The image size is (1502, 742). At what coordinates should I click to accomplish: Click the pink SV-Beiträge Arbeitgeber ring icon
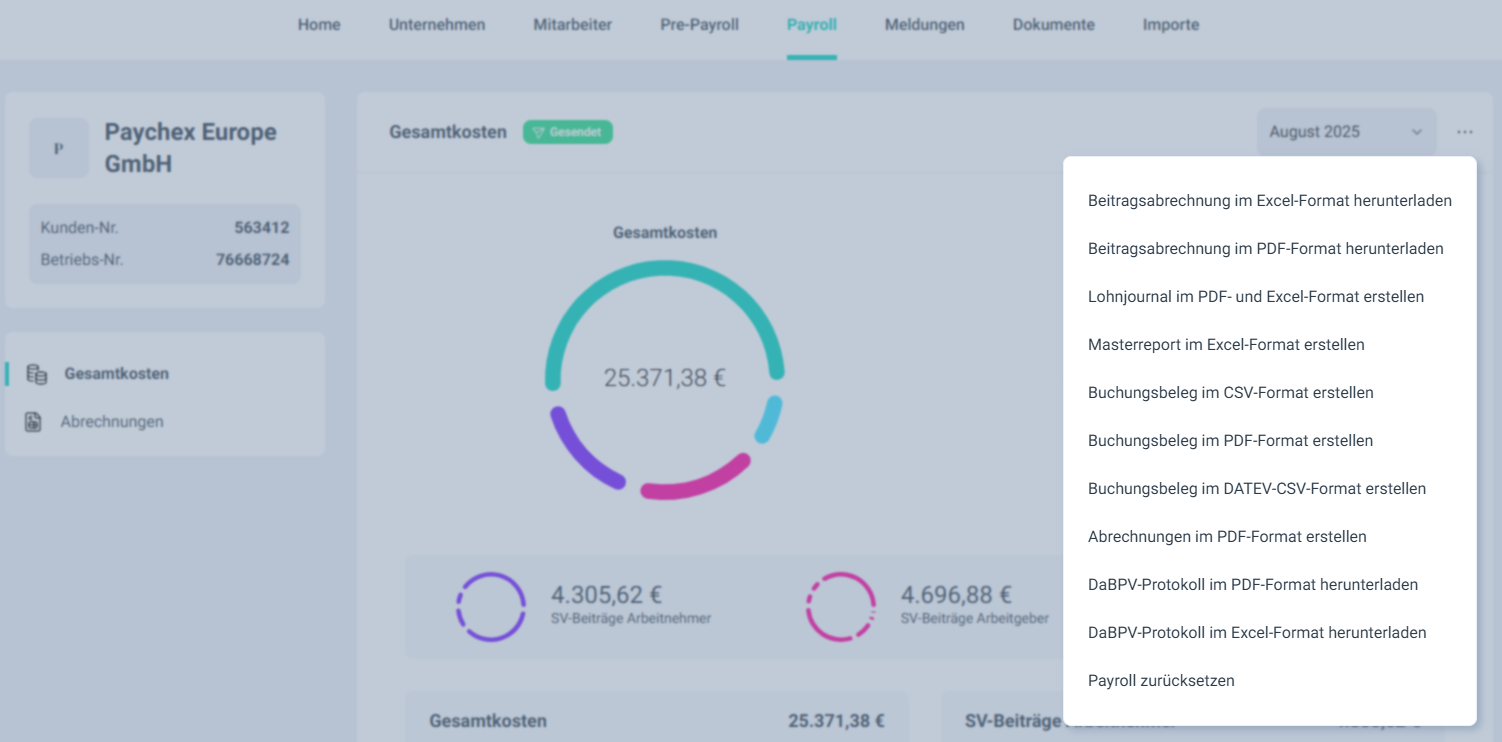(840, 606)
